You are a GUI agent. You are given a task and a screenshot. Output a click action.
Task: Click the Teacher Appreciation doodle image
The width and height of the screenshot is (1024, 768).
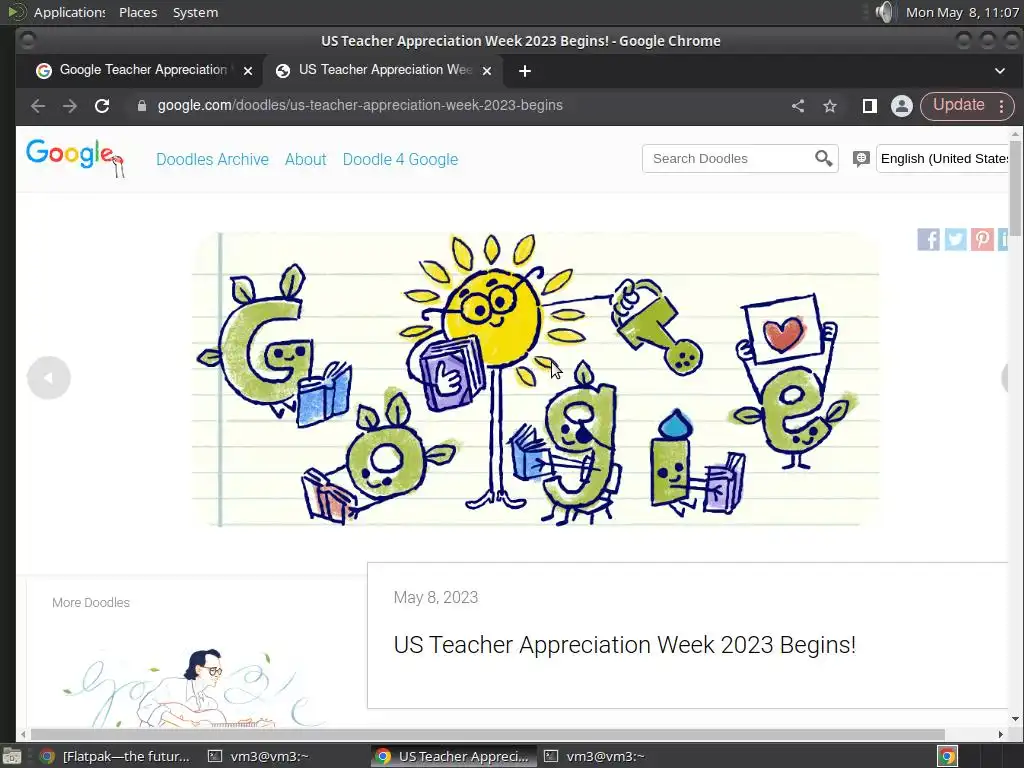536,379
